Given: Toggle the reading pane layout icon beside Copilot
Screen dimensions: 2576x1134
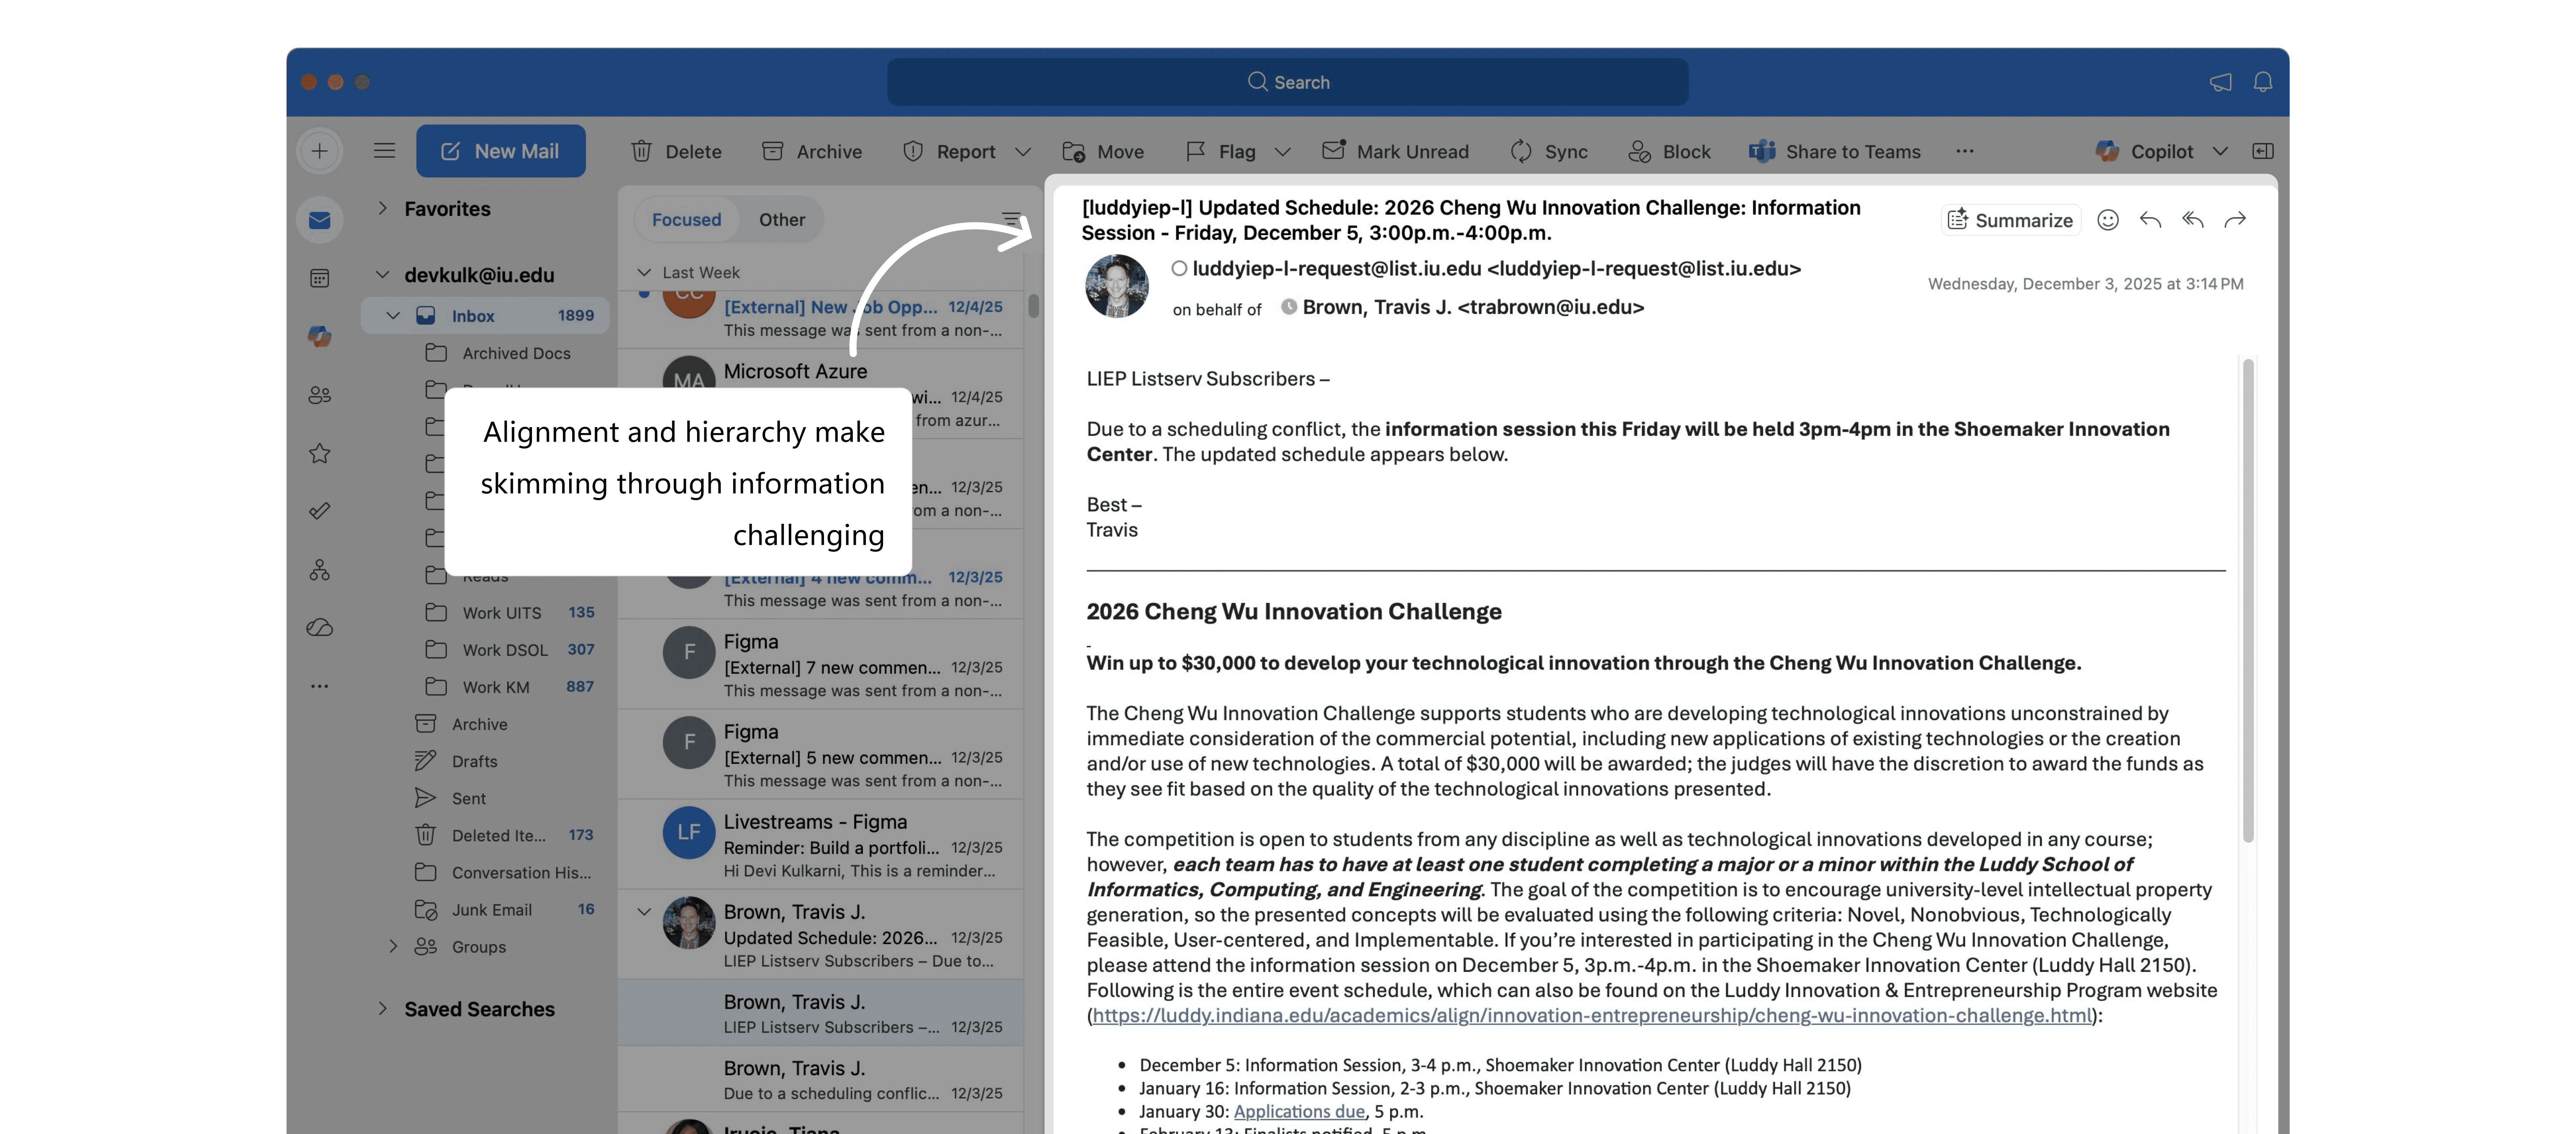Looking at the screenshot, I should [2263, 151].
